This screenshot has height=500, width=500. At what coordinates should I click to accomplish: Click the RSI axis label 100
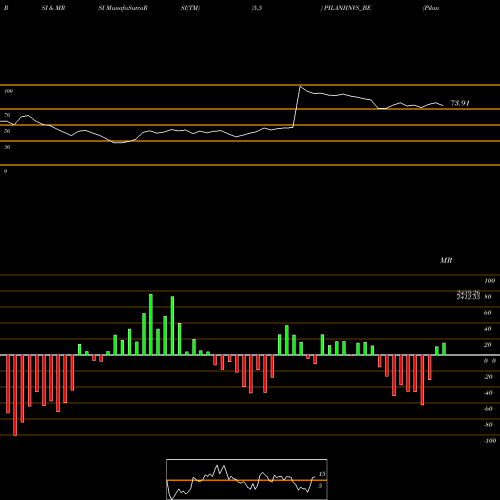coord(9,91)
